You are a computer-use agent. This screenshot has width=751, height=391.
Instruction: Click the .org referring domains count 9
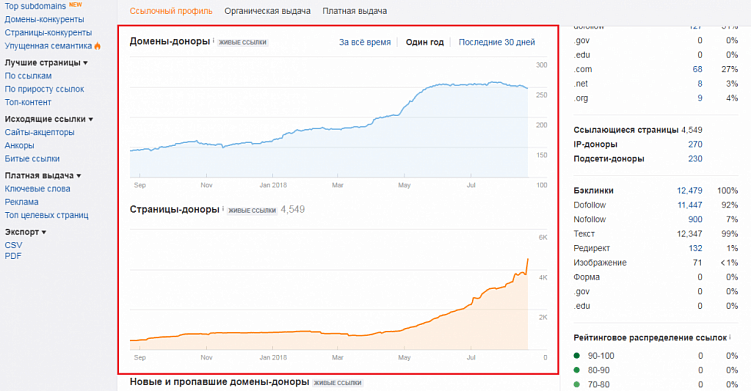point(700,98)
